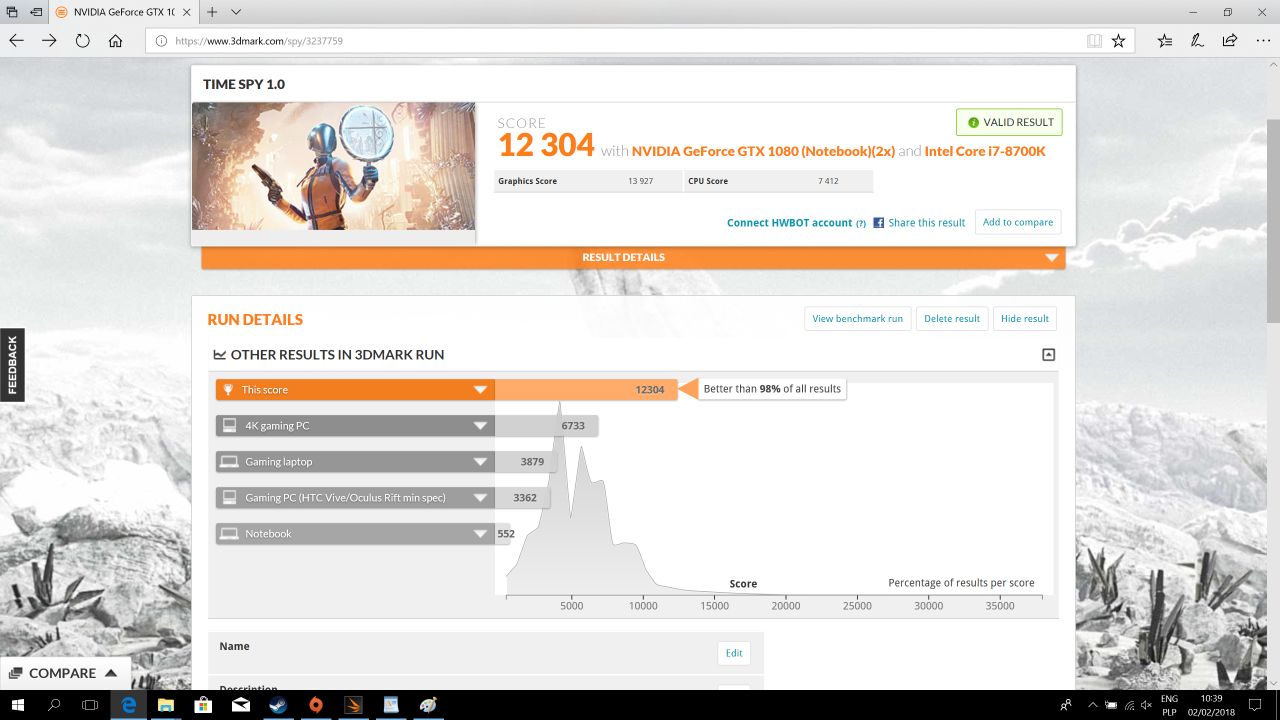This screenshot has width=1280, height=720.
Task: Go back to the previous page
Action: tap(17, 41)
